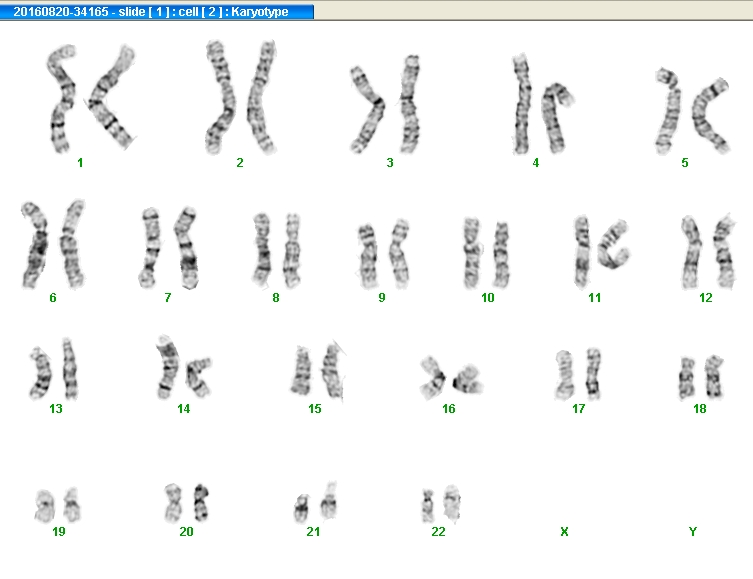753x579 pixels.
Task: Select the chromosome 19 pair image
Action: click(x=58, y=505)
